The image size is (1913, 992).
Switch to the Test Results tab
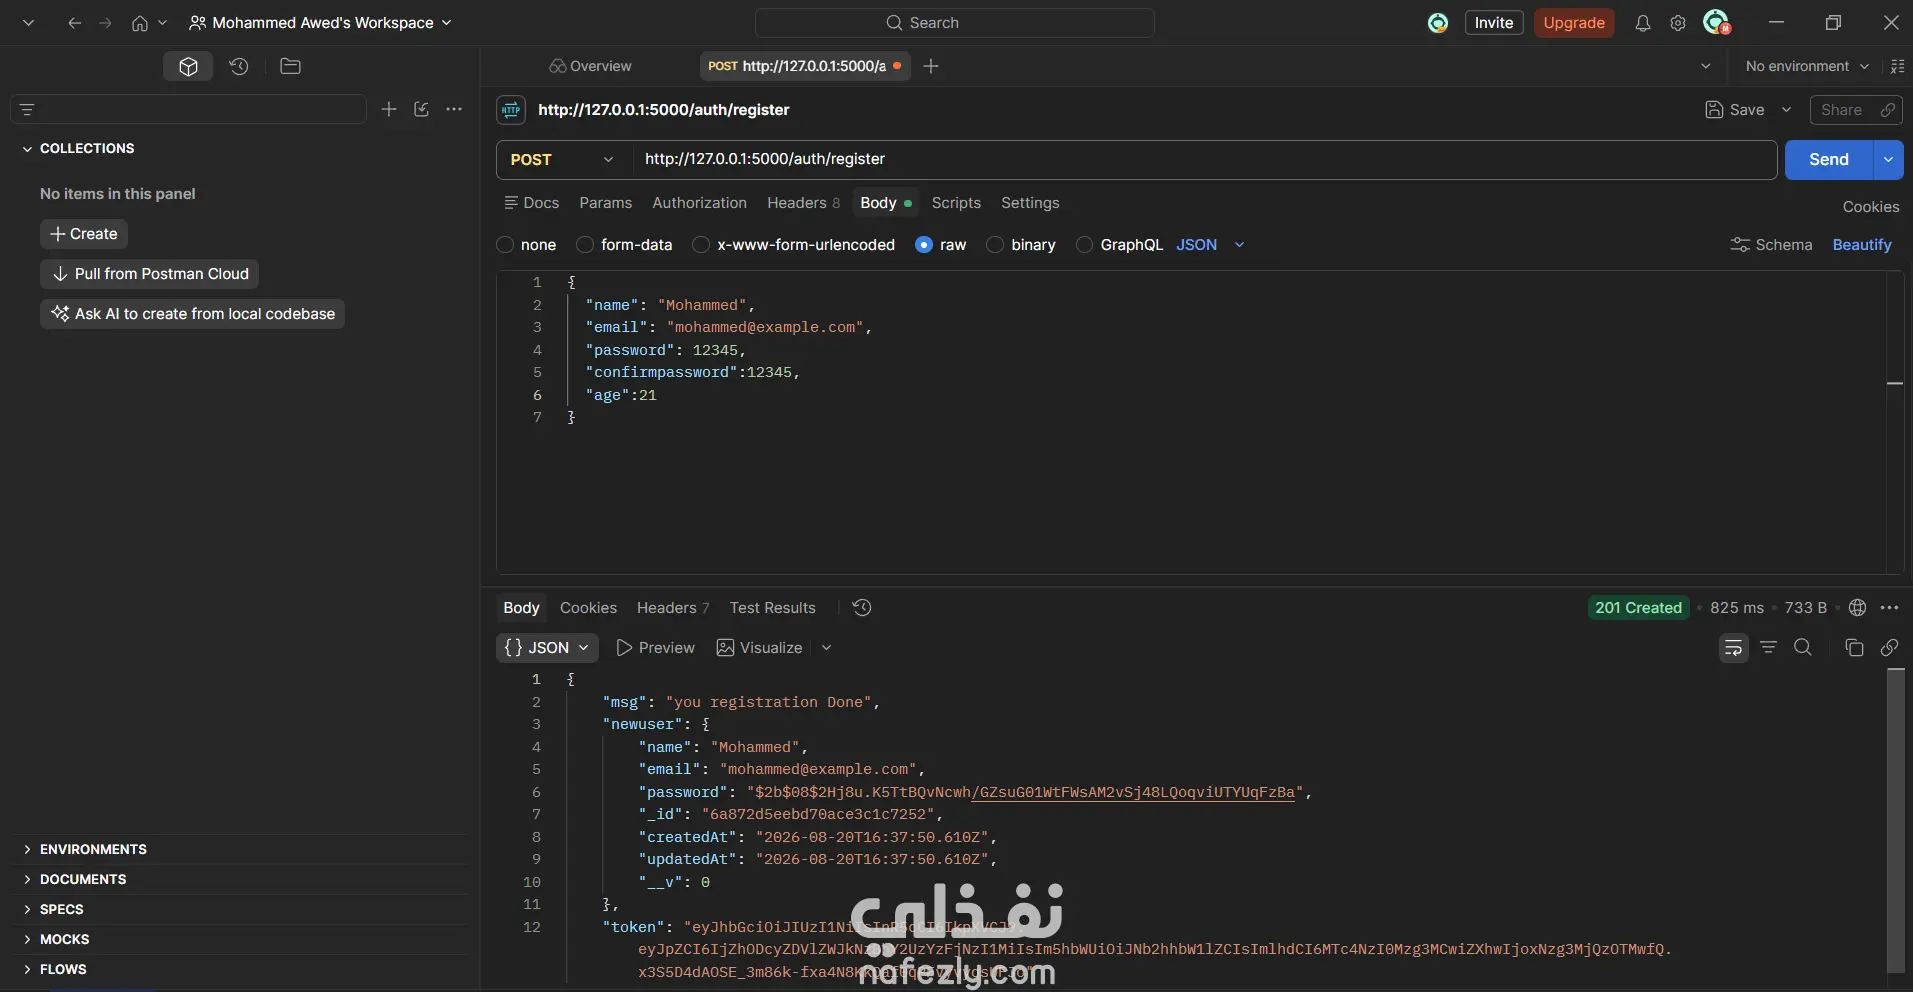pos(772,608)
